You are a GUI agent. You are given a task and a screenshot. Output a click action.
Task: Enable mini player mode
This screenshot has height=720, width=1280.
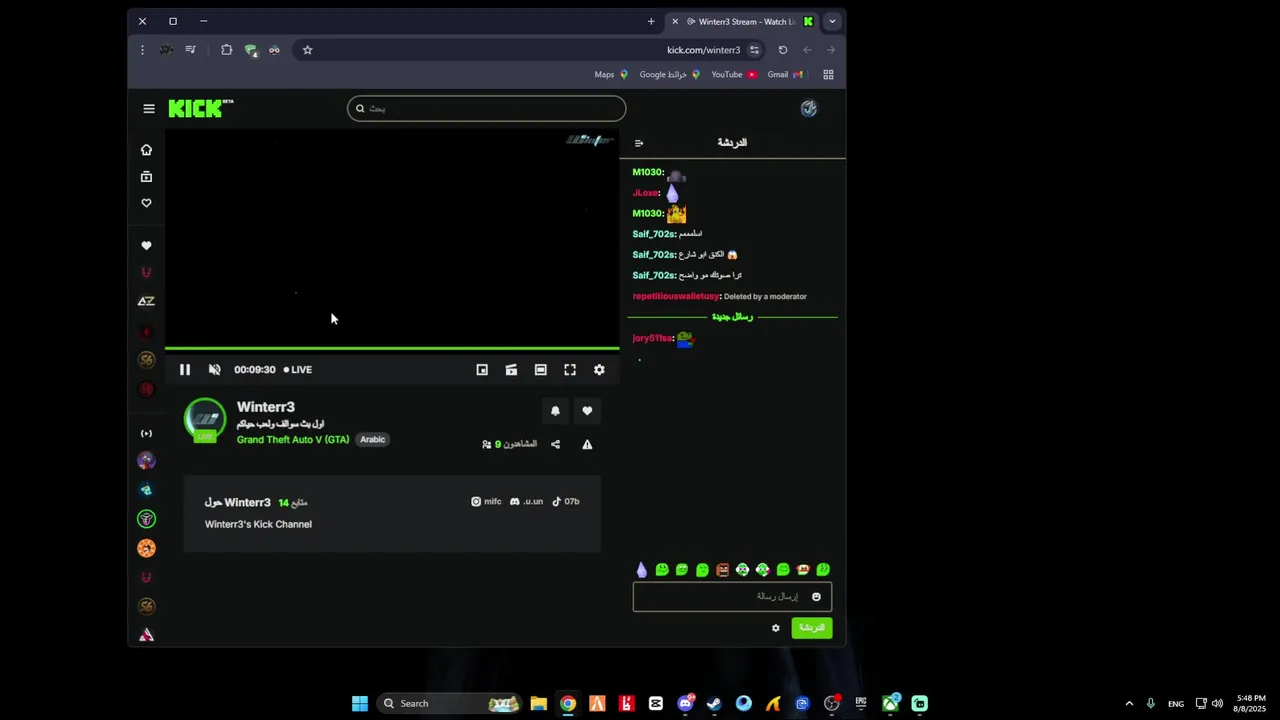[x=482, y=370]
